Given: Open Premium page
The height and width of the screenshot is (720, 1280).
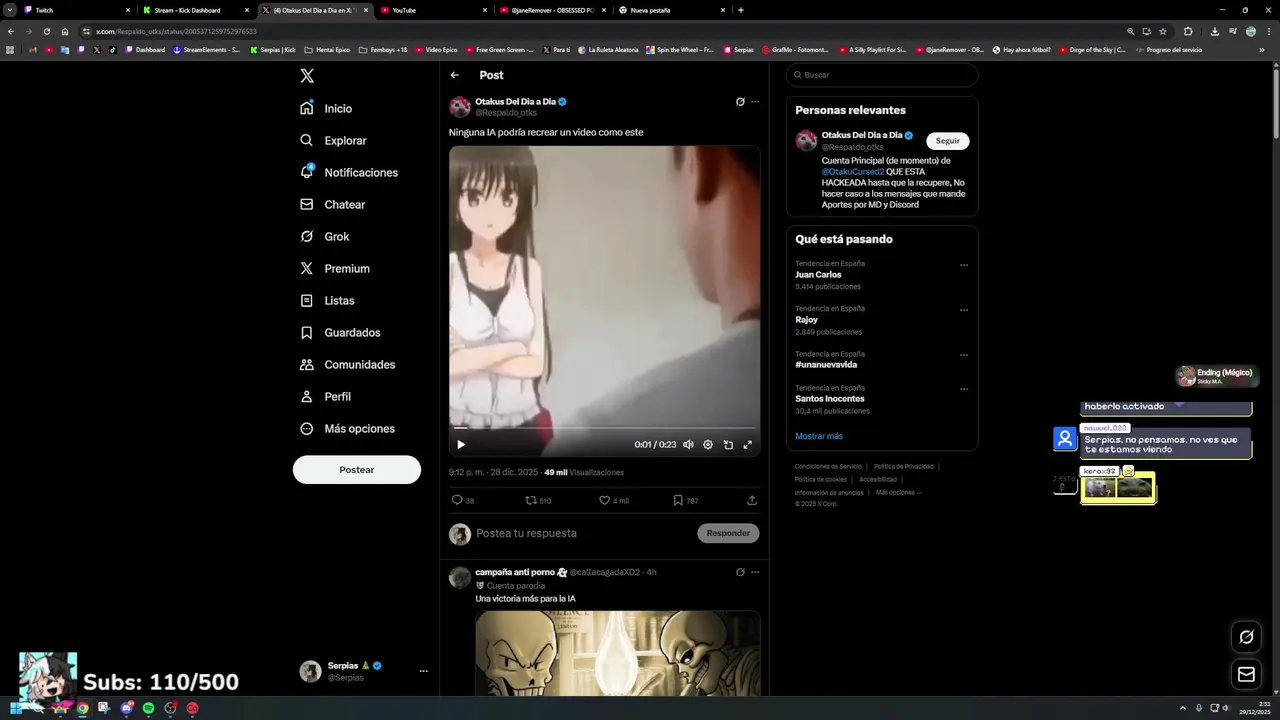Looking at the screenshot, I should click(334, 268).
